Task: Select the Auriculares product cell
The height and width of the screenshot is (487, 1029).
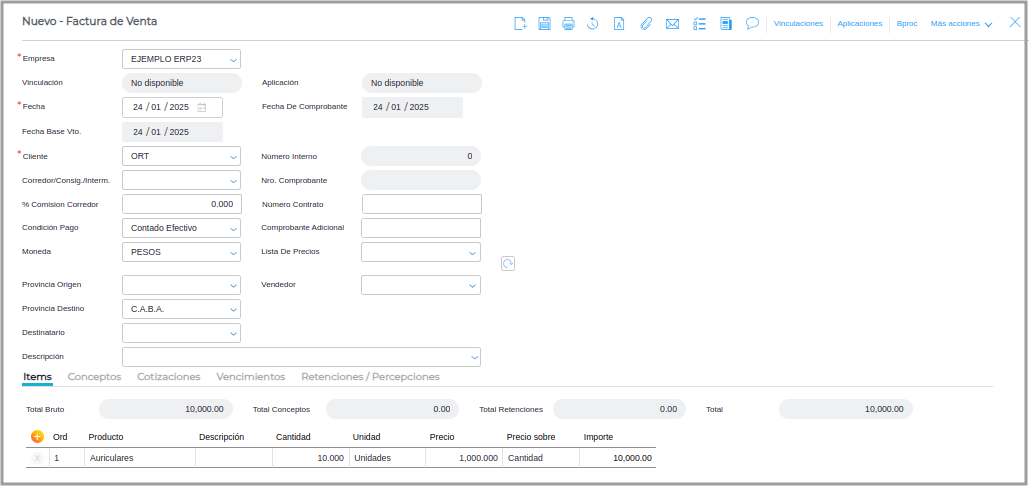Action: [139, 458]
